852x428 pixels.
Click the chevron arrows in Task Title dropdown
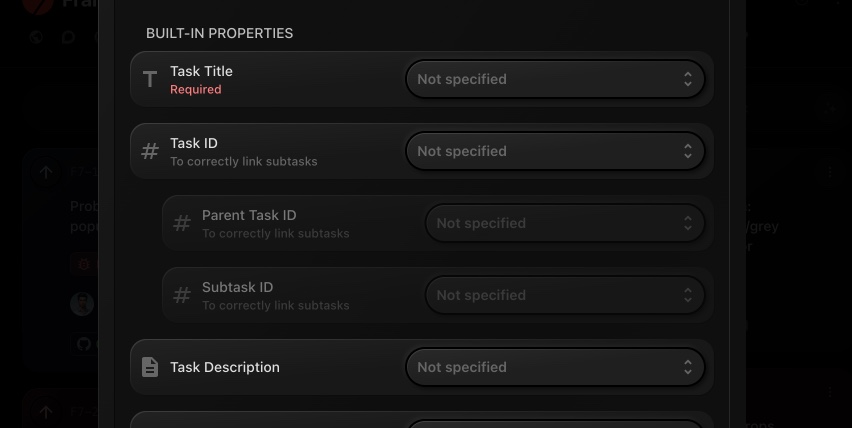[688, 79]
